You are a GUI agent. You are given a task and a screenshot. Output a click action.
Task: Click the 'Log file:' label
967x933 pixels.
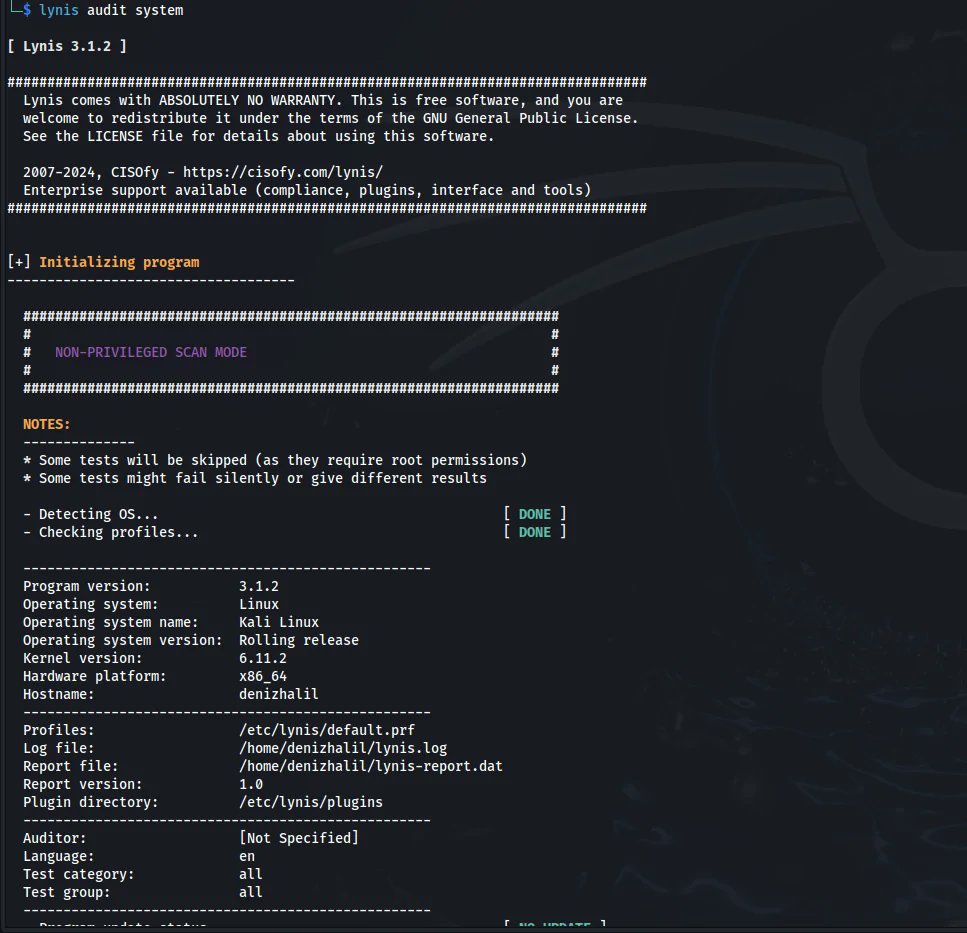[59, 748]
